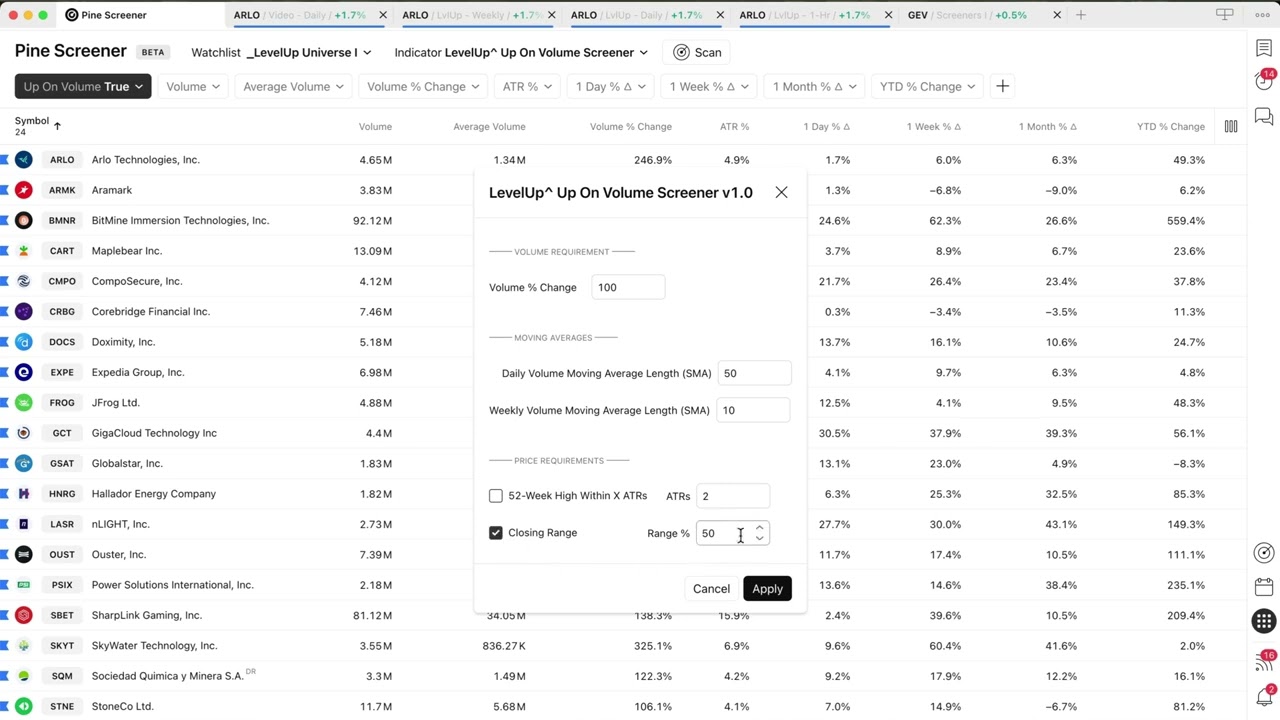
Task: Open column settings icon beside YTD % Change header
Action: (1231, 126)
